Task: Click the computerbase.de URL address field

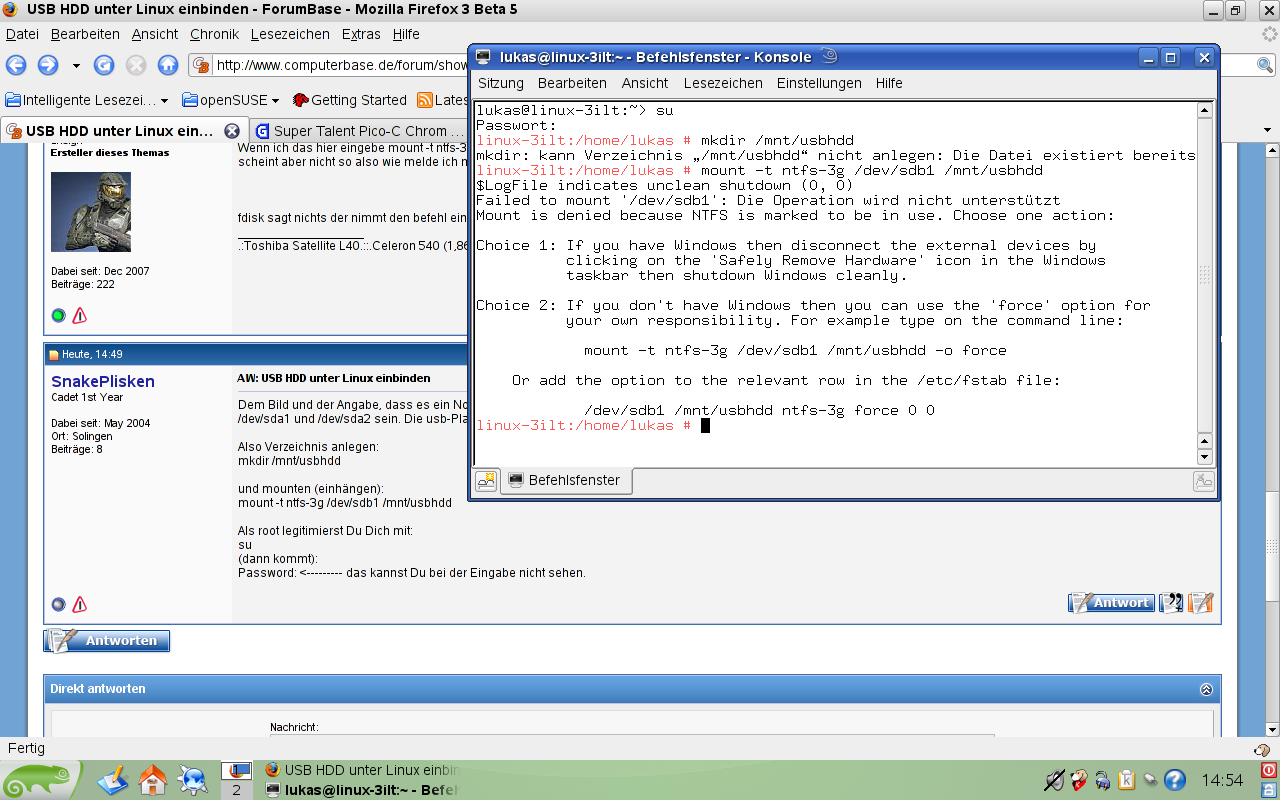Action: tap(340, 66)
